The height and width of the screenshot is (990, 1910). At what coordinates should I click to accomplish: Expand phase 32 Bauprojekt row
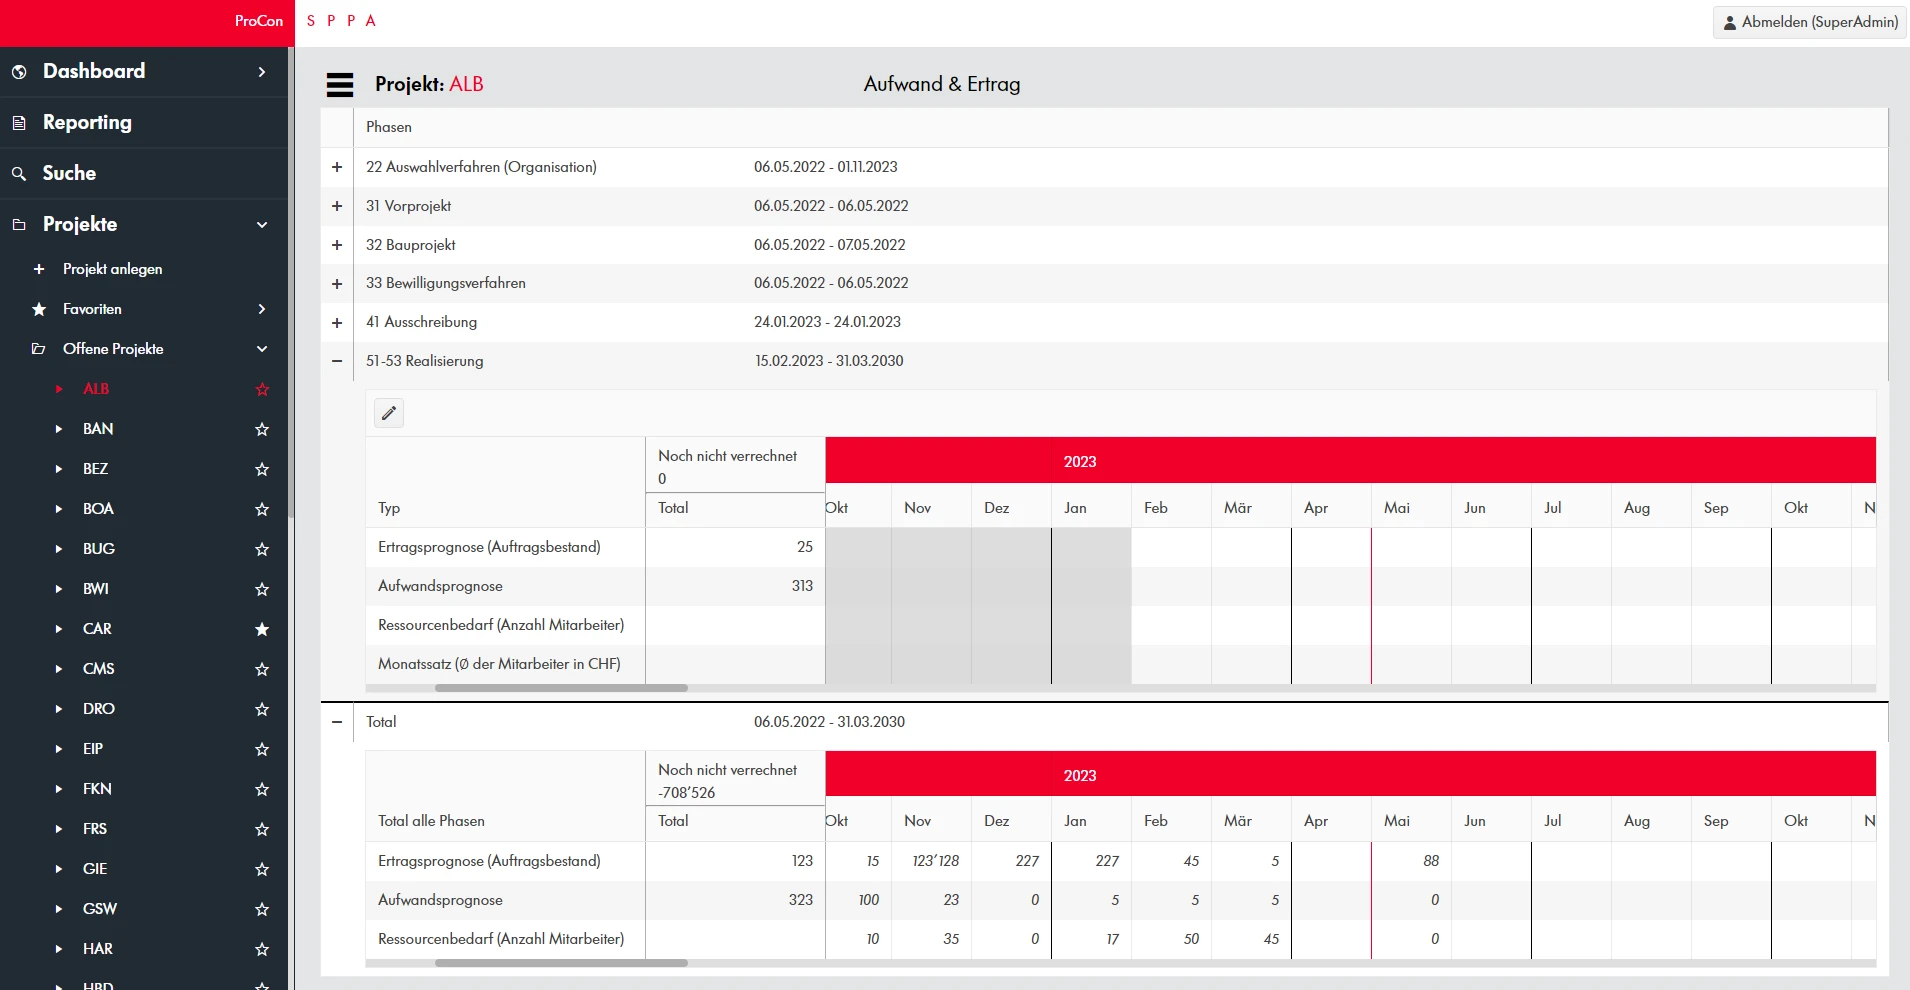[337, 245]
